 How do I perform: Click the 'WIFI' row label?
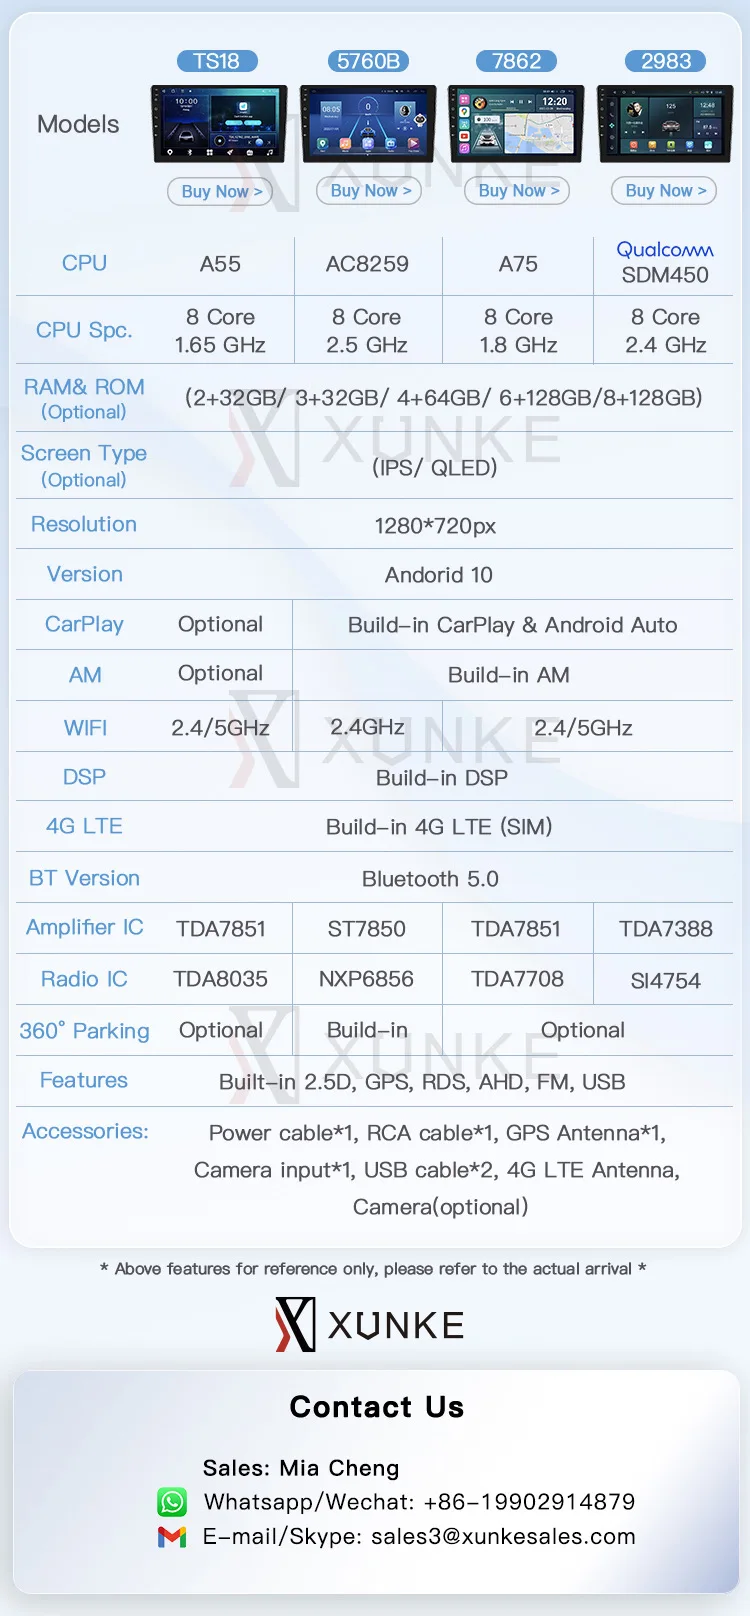click(x=85, y=728)
